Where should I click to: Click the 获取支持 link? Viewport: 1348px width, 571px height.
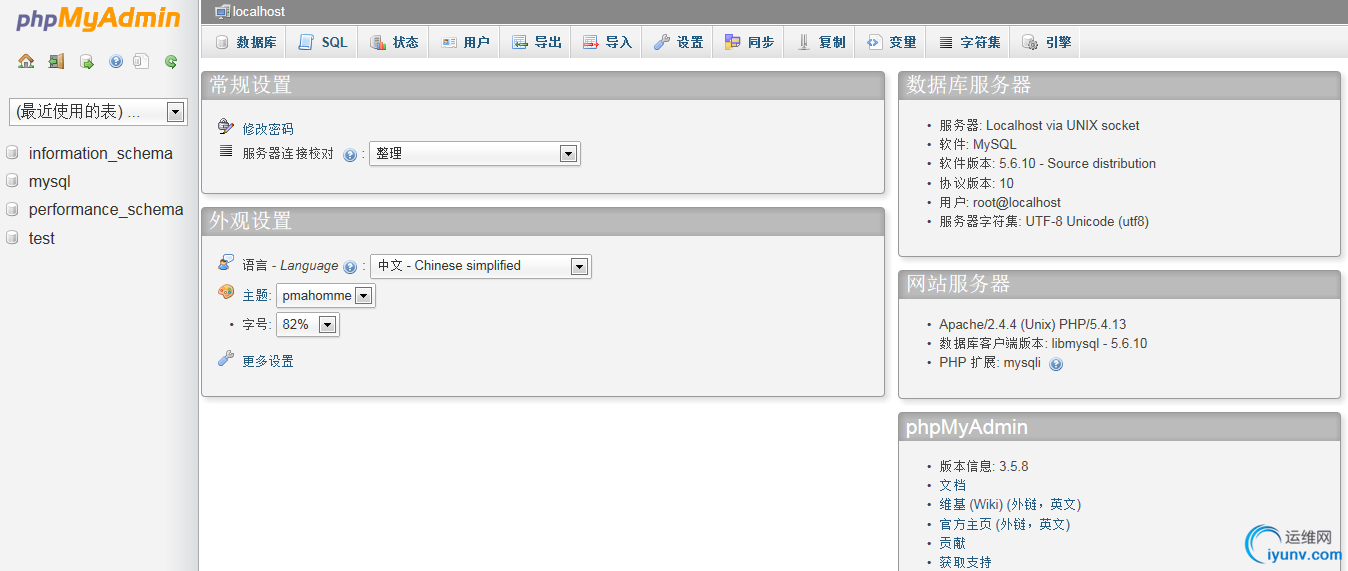[x=965, y=562]
